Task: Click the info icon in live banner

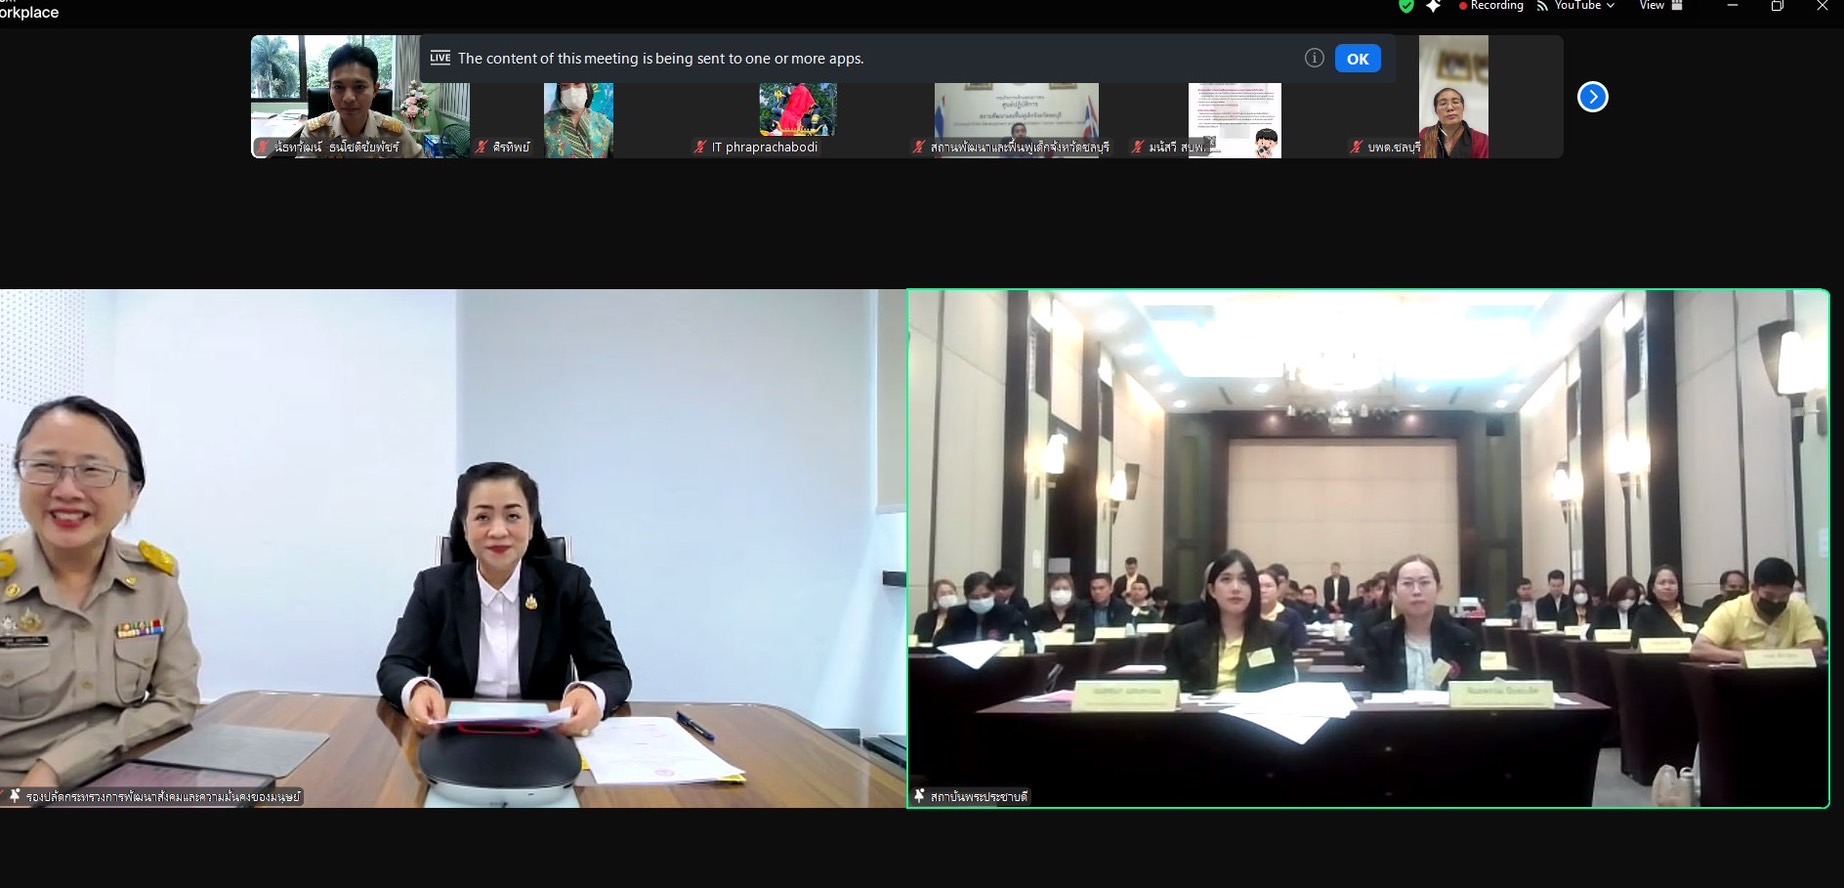Action: click(x=1314, y=58)
